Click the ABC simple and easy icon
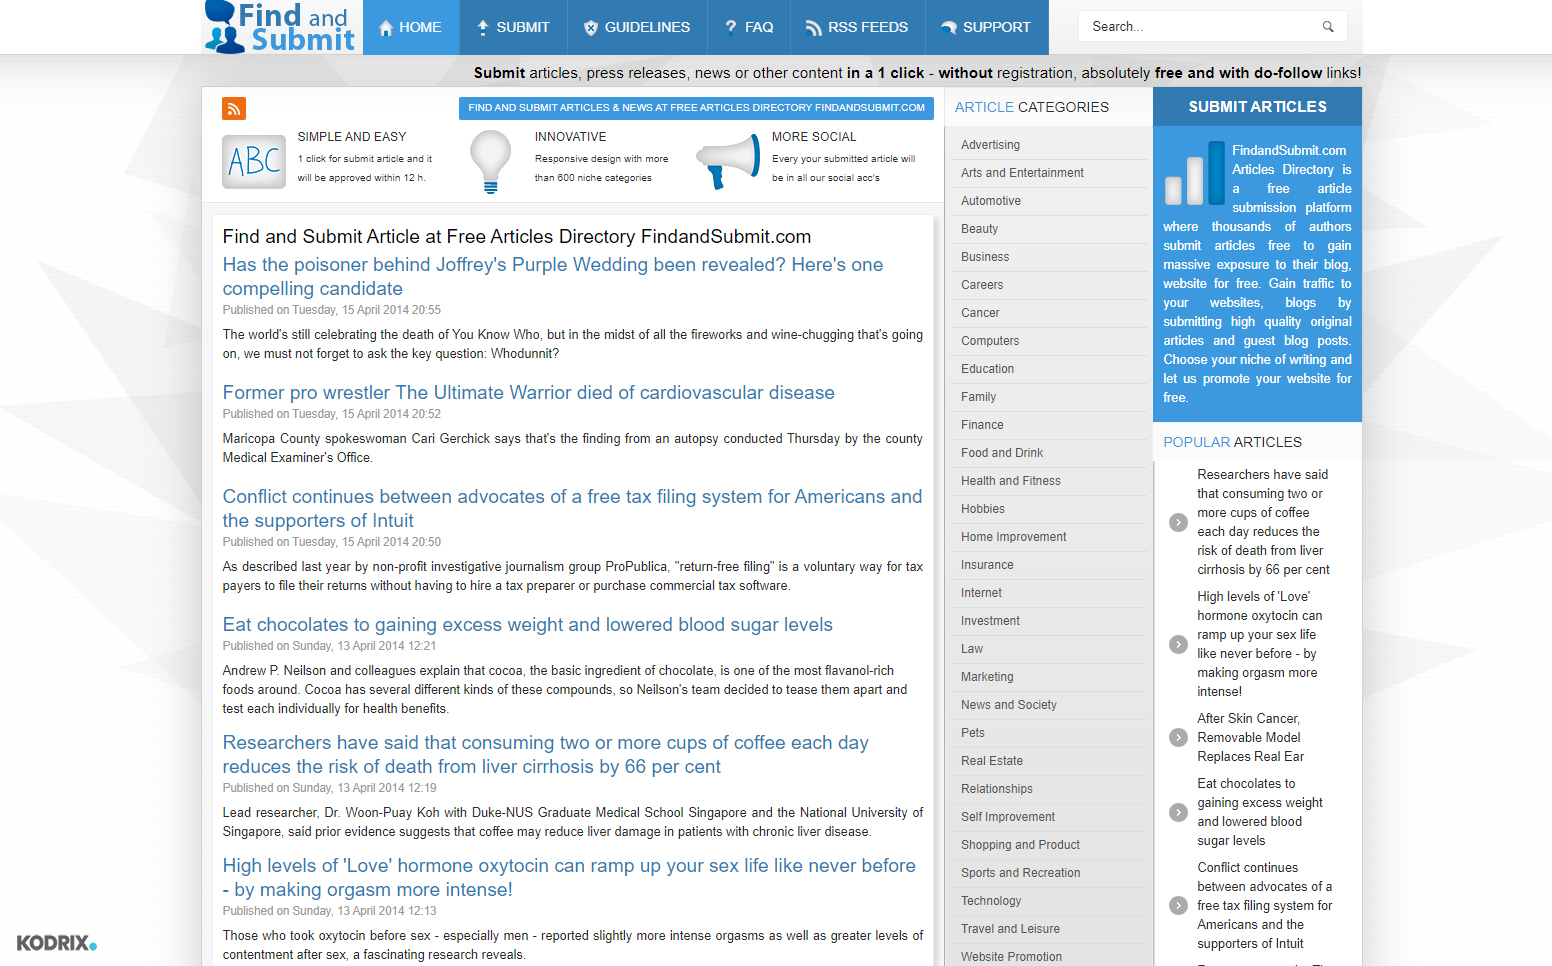Screen dimensions: 1552x966 tap(254, 162)
